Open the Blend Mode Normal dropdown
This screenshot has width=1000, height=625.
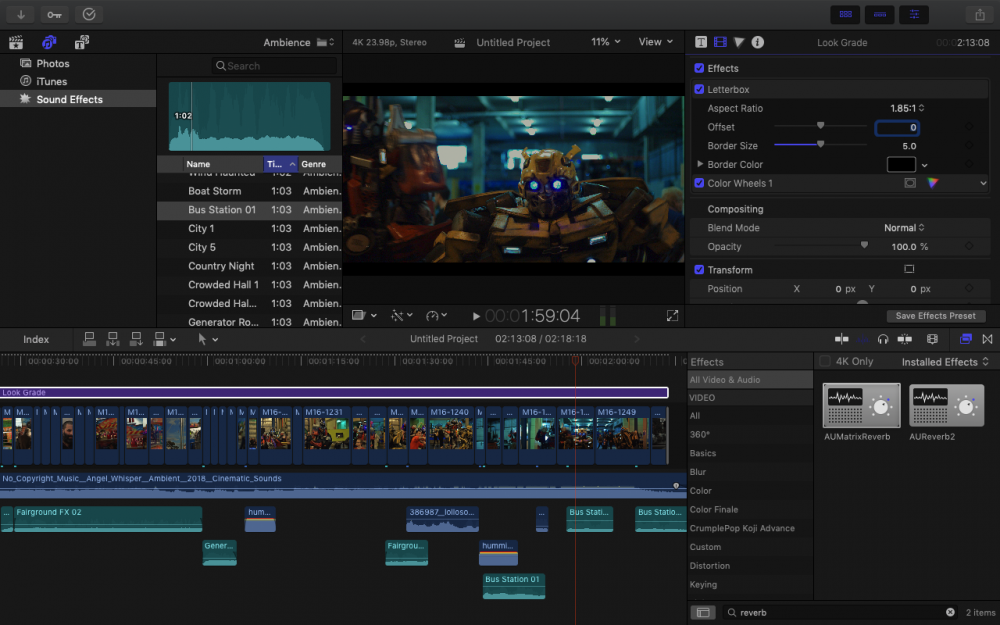pyautogui.click(x=904, y=228)
